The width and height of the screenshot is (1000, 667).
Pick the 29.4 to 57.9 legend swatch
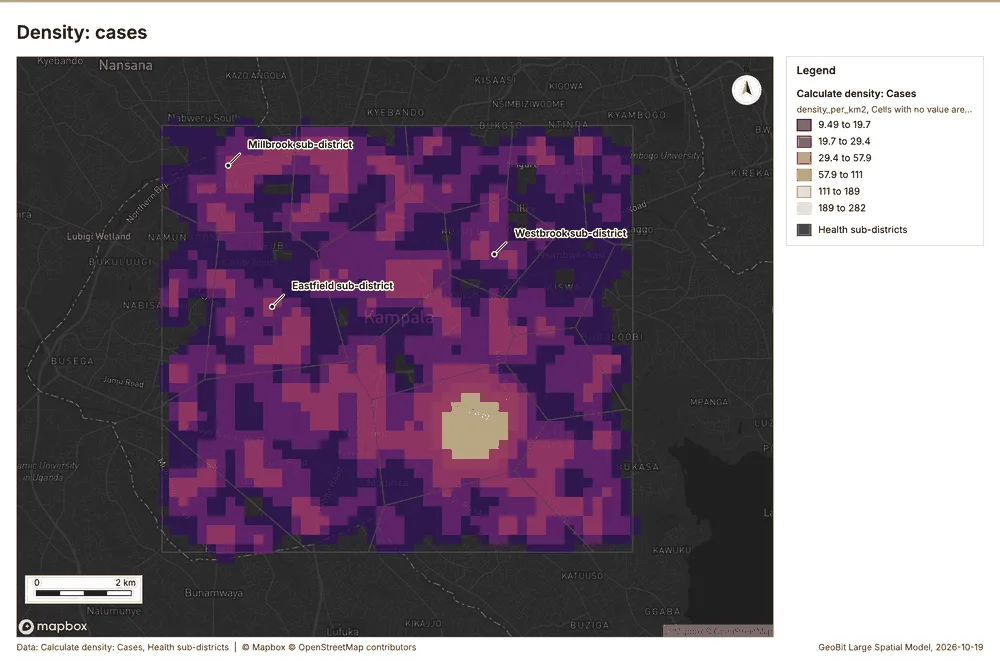point(804,158)
